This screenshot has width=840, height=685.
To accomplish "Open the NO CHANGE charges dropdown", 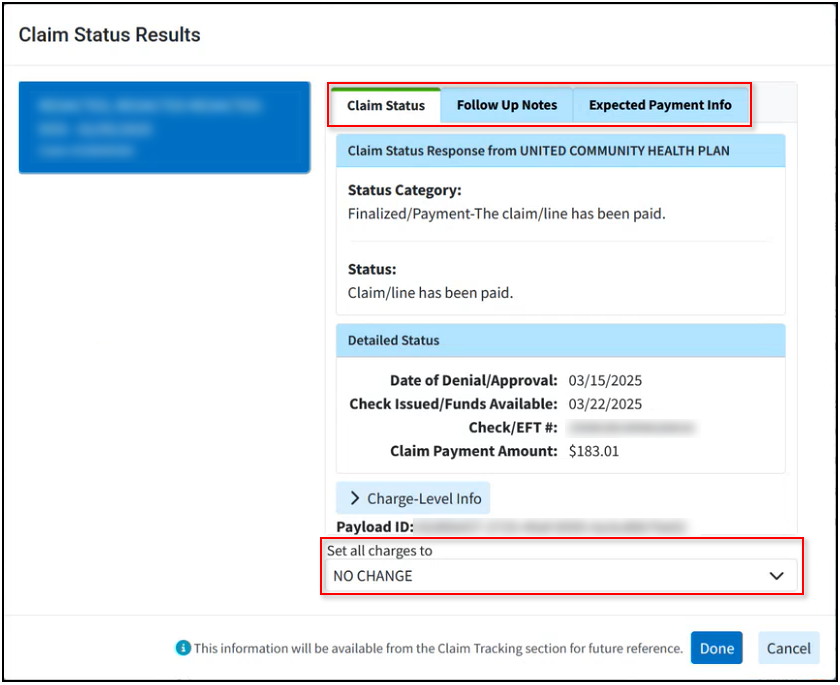I will click(561, 576).
